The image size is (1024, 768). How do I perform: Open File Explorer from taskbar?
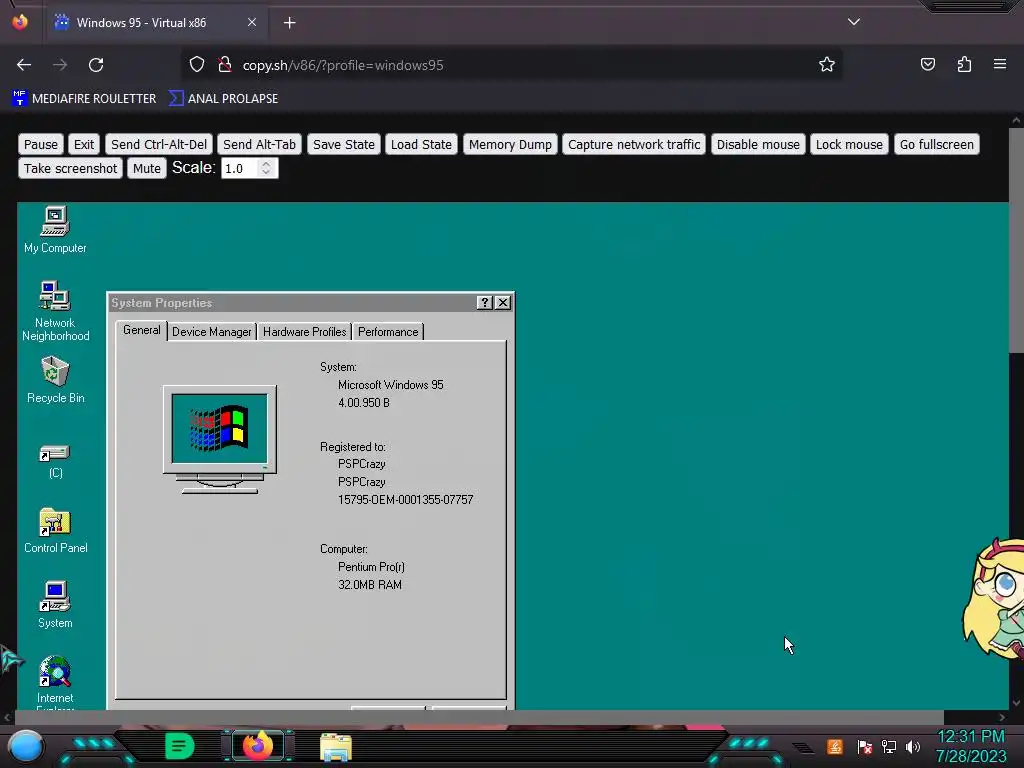pyautogui.click(x=336, y=746)
